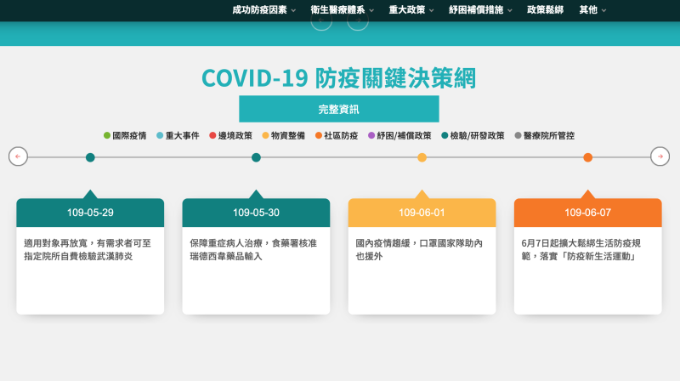Click the next carousel arrow under navigation

358,20
